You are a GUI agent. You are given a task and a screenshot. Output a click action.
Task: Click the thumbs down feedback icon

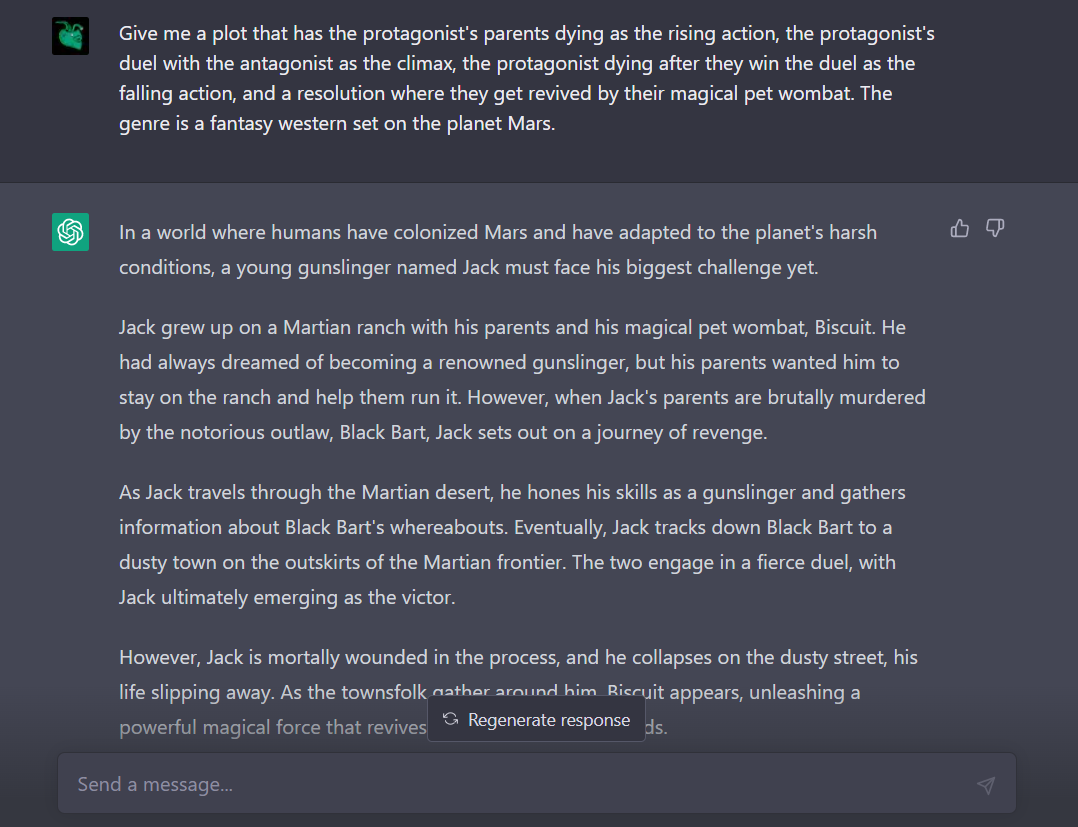pyautogui.click(x=994, y=229)
